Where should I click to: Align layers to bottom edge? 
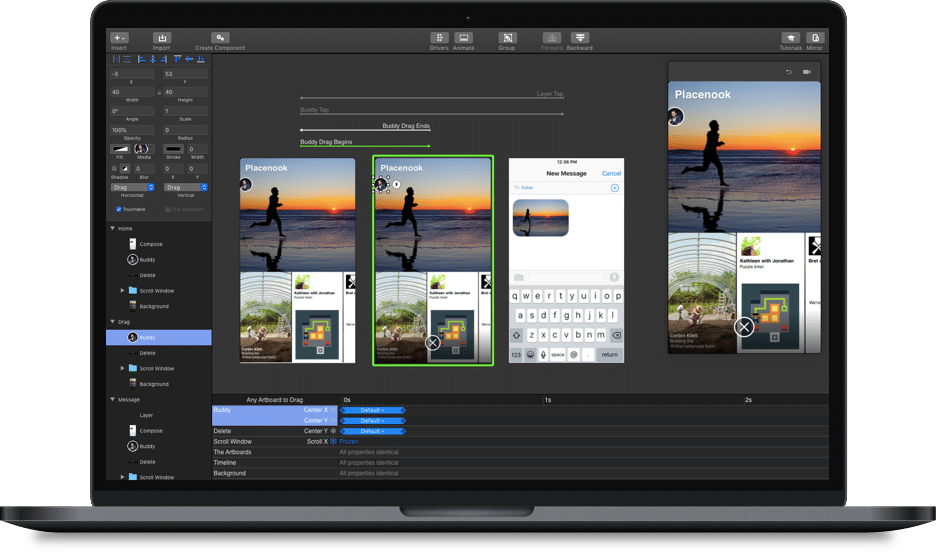tap(201, 59)
